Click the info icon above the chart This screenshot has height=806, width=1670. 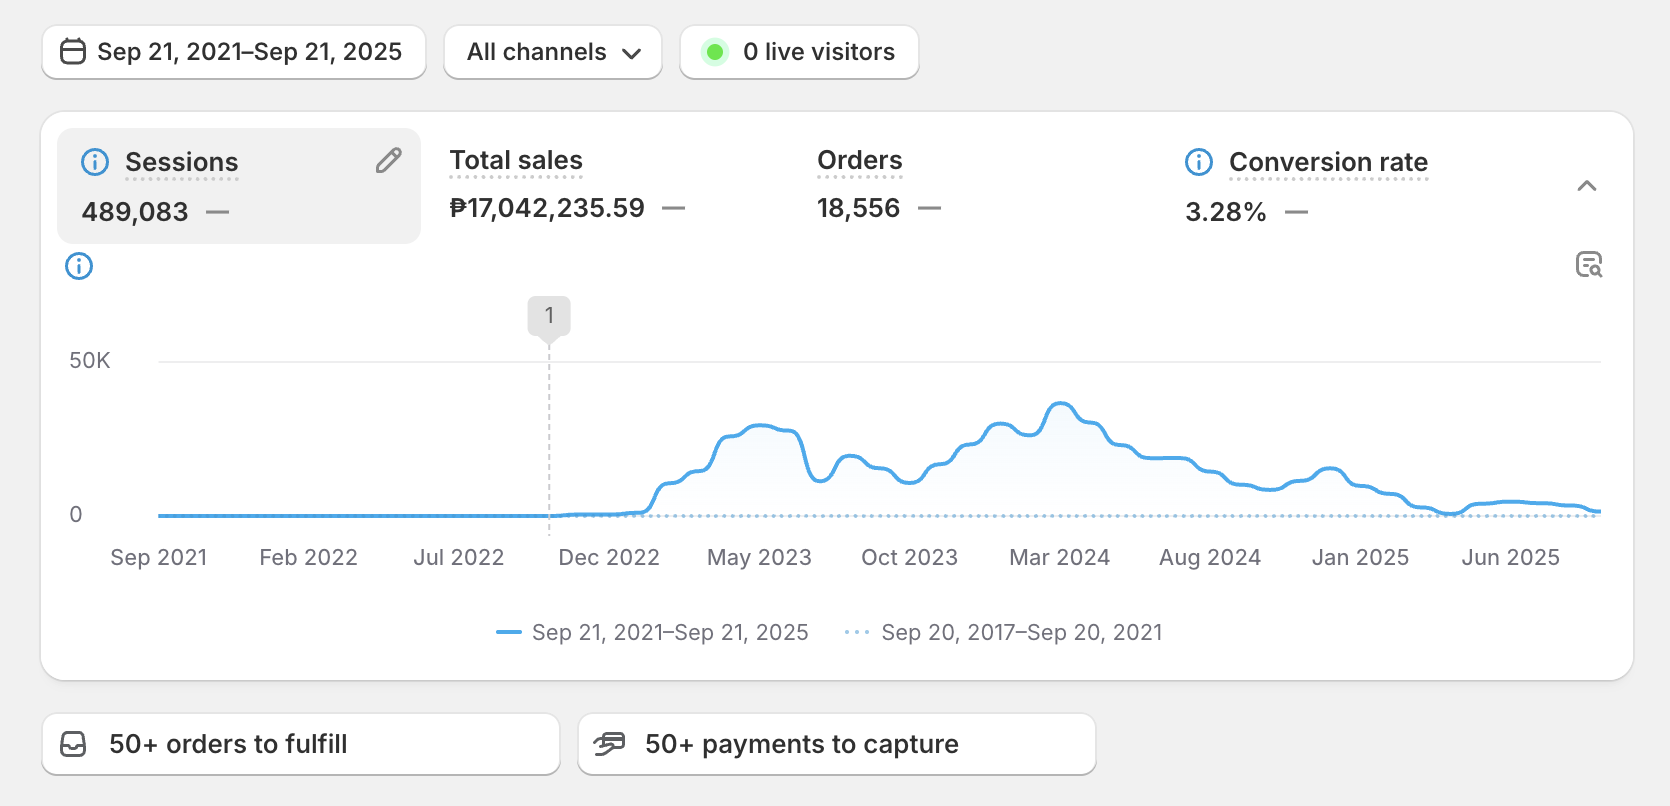79,266
